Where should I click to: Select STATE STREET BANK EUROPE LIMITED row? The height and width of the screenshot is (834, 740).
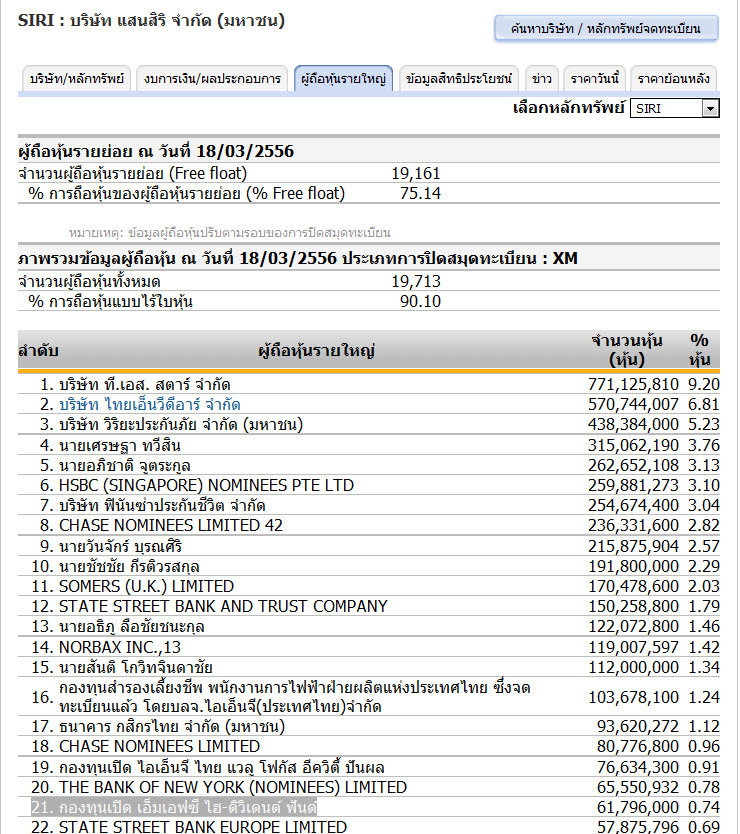pos(369,827)
